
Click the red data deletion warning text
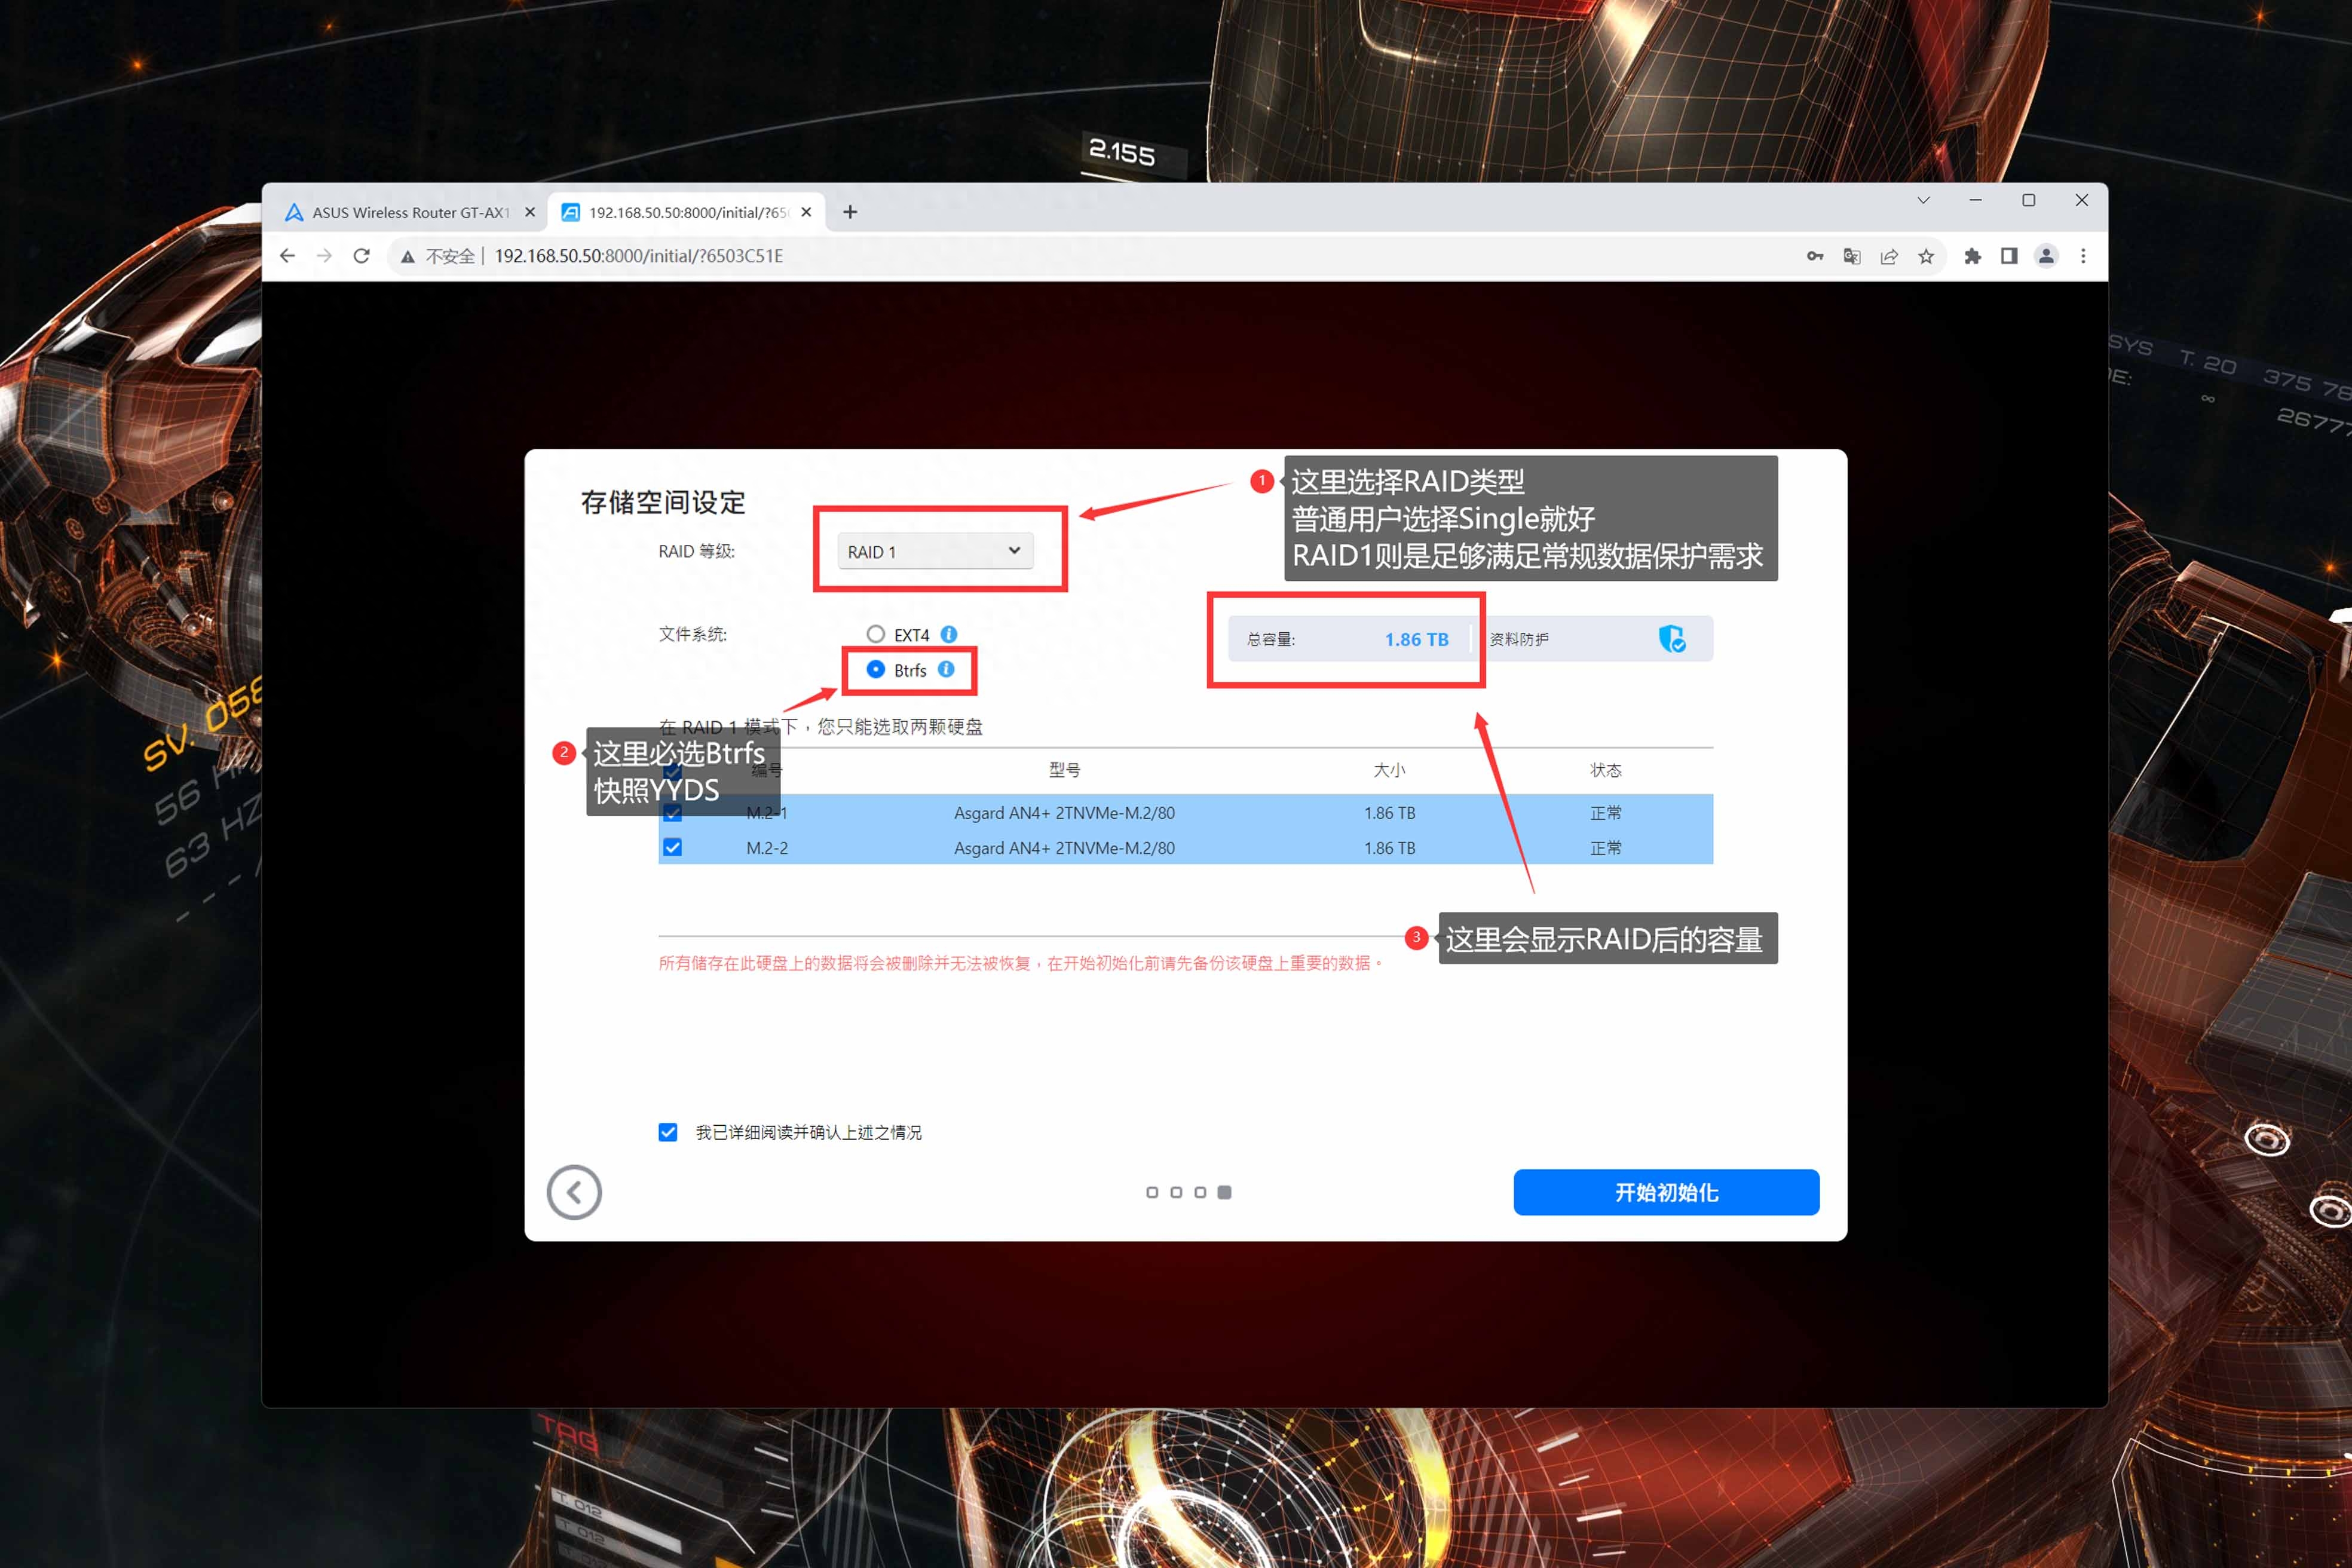pyautogui.click(x=1021, y=963)
